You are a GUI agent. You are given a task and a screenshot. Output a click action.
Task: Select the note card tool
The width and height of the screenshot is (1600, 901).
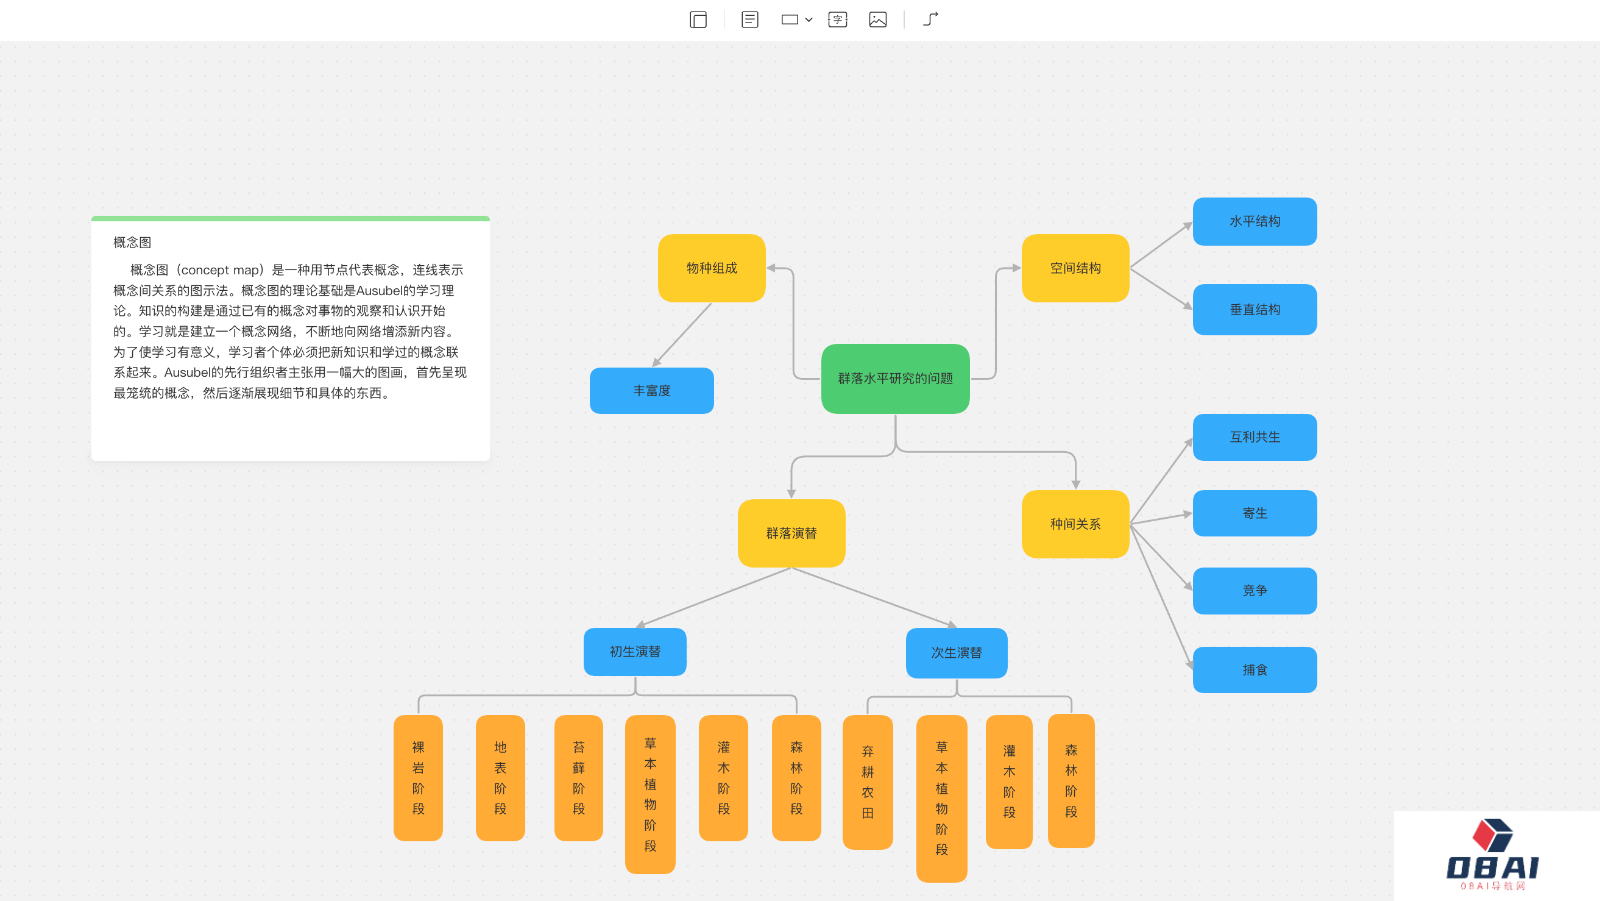(750, 19)
